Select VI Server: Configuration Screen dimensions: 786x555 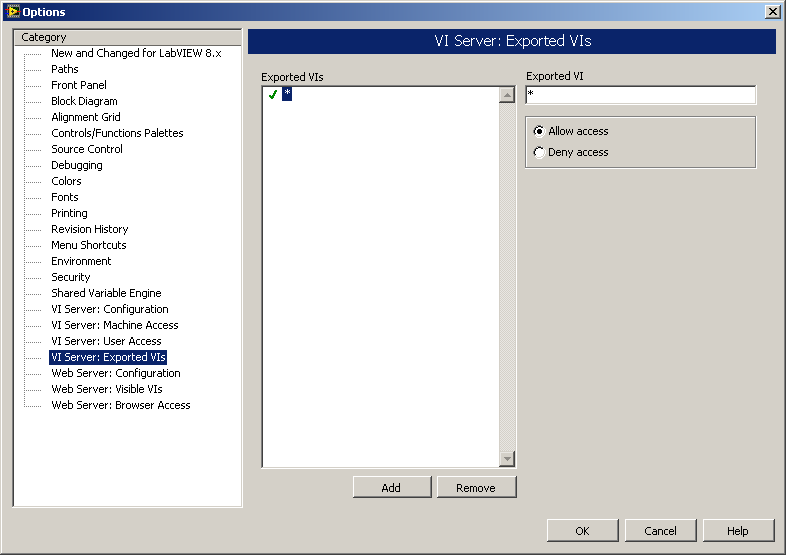(x=110, y=310)
